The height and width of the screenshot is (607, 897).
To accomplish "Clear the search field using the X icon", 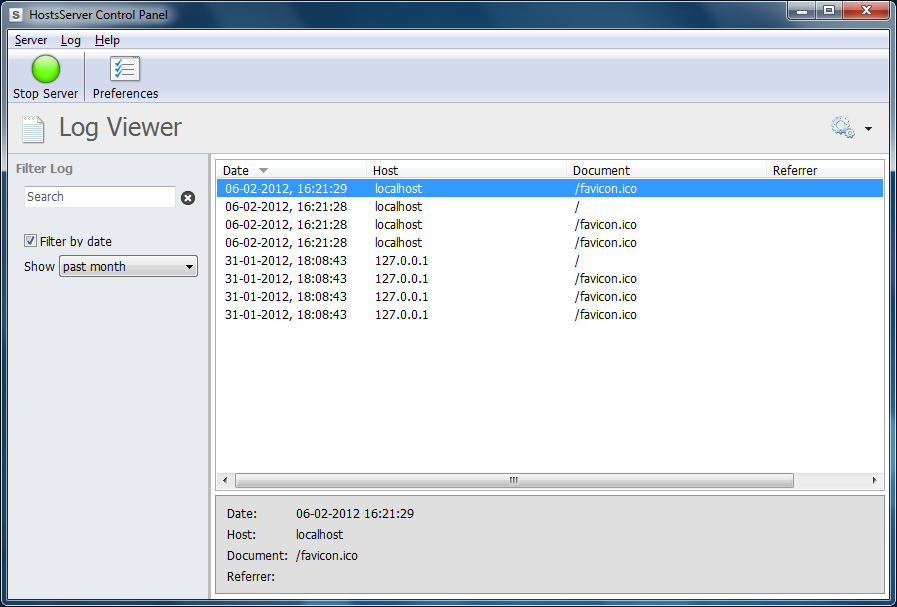I will point(188,197).
